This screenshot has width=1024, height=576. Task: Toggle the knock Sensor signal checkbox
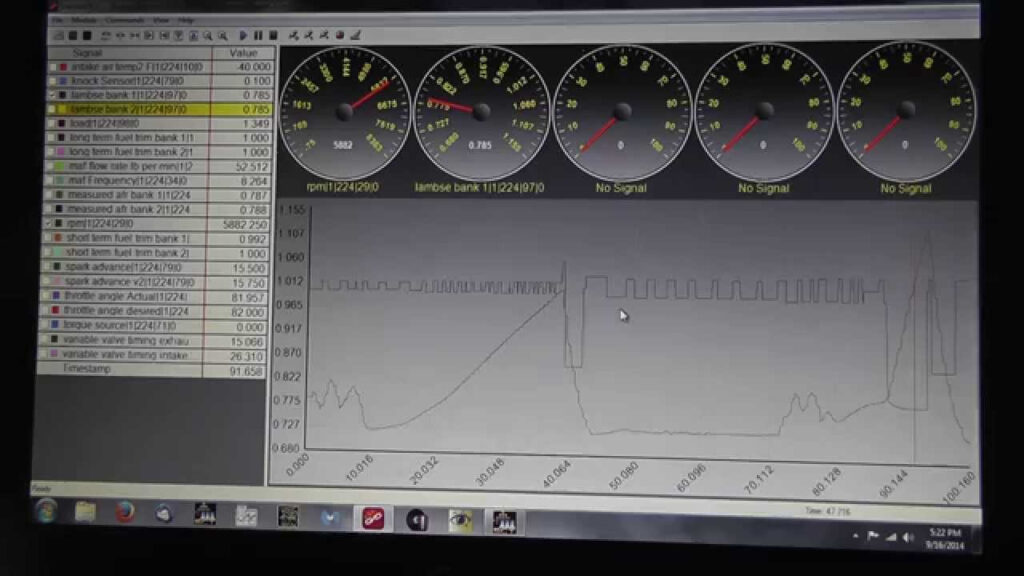pos(52,81)
